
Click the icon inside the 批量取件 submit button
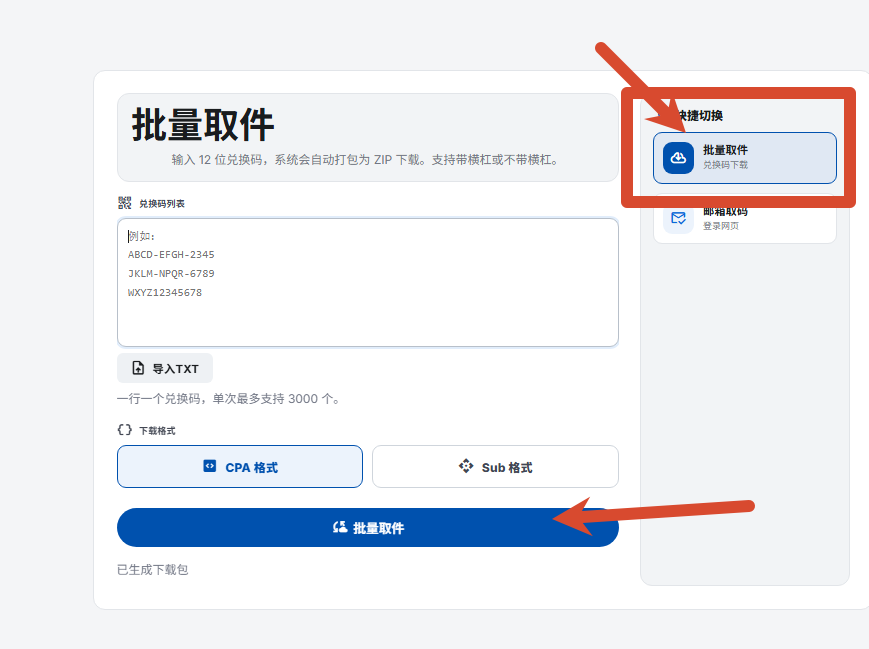pyautogui.click(x=340, y=527)
